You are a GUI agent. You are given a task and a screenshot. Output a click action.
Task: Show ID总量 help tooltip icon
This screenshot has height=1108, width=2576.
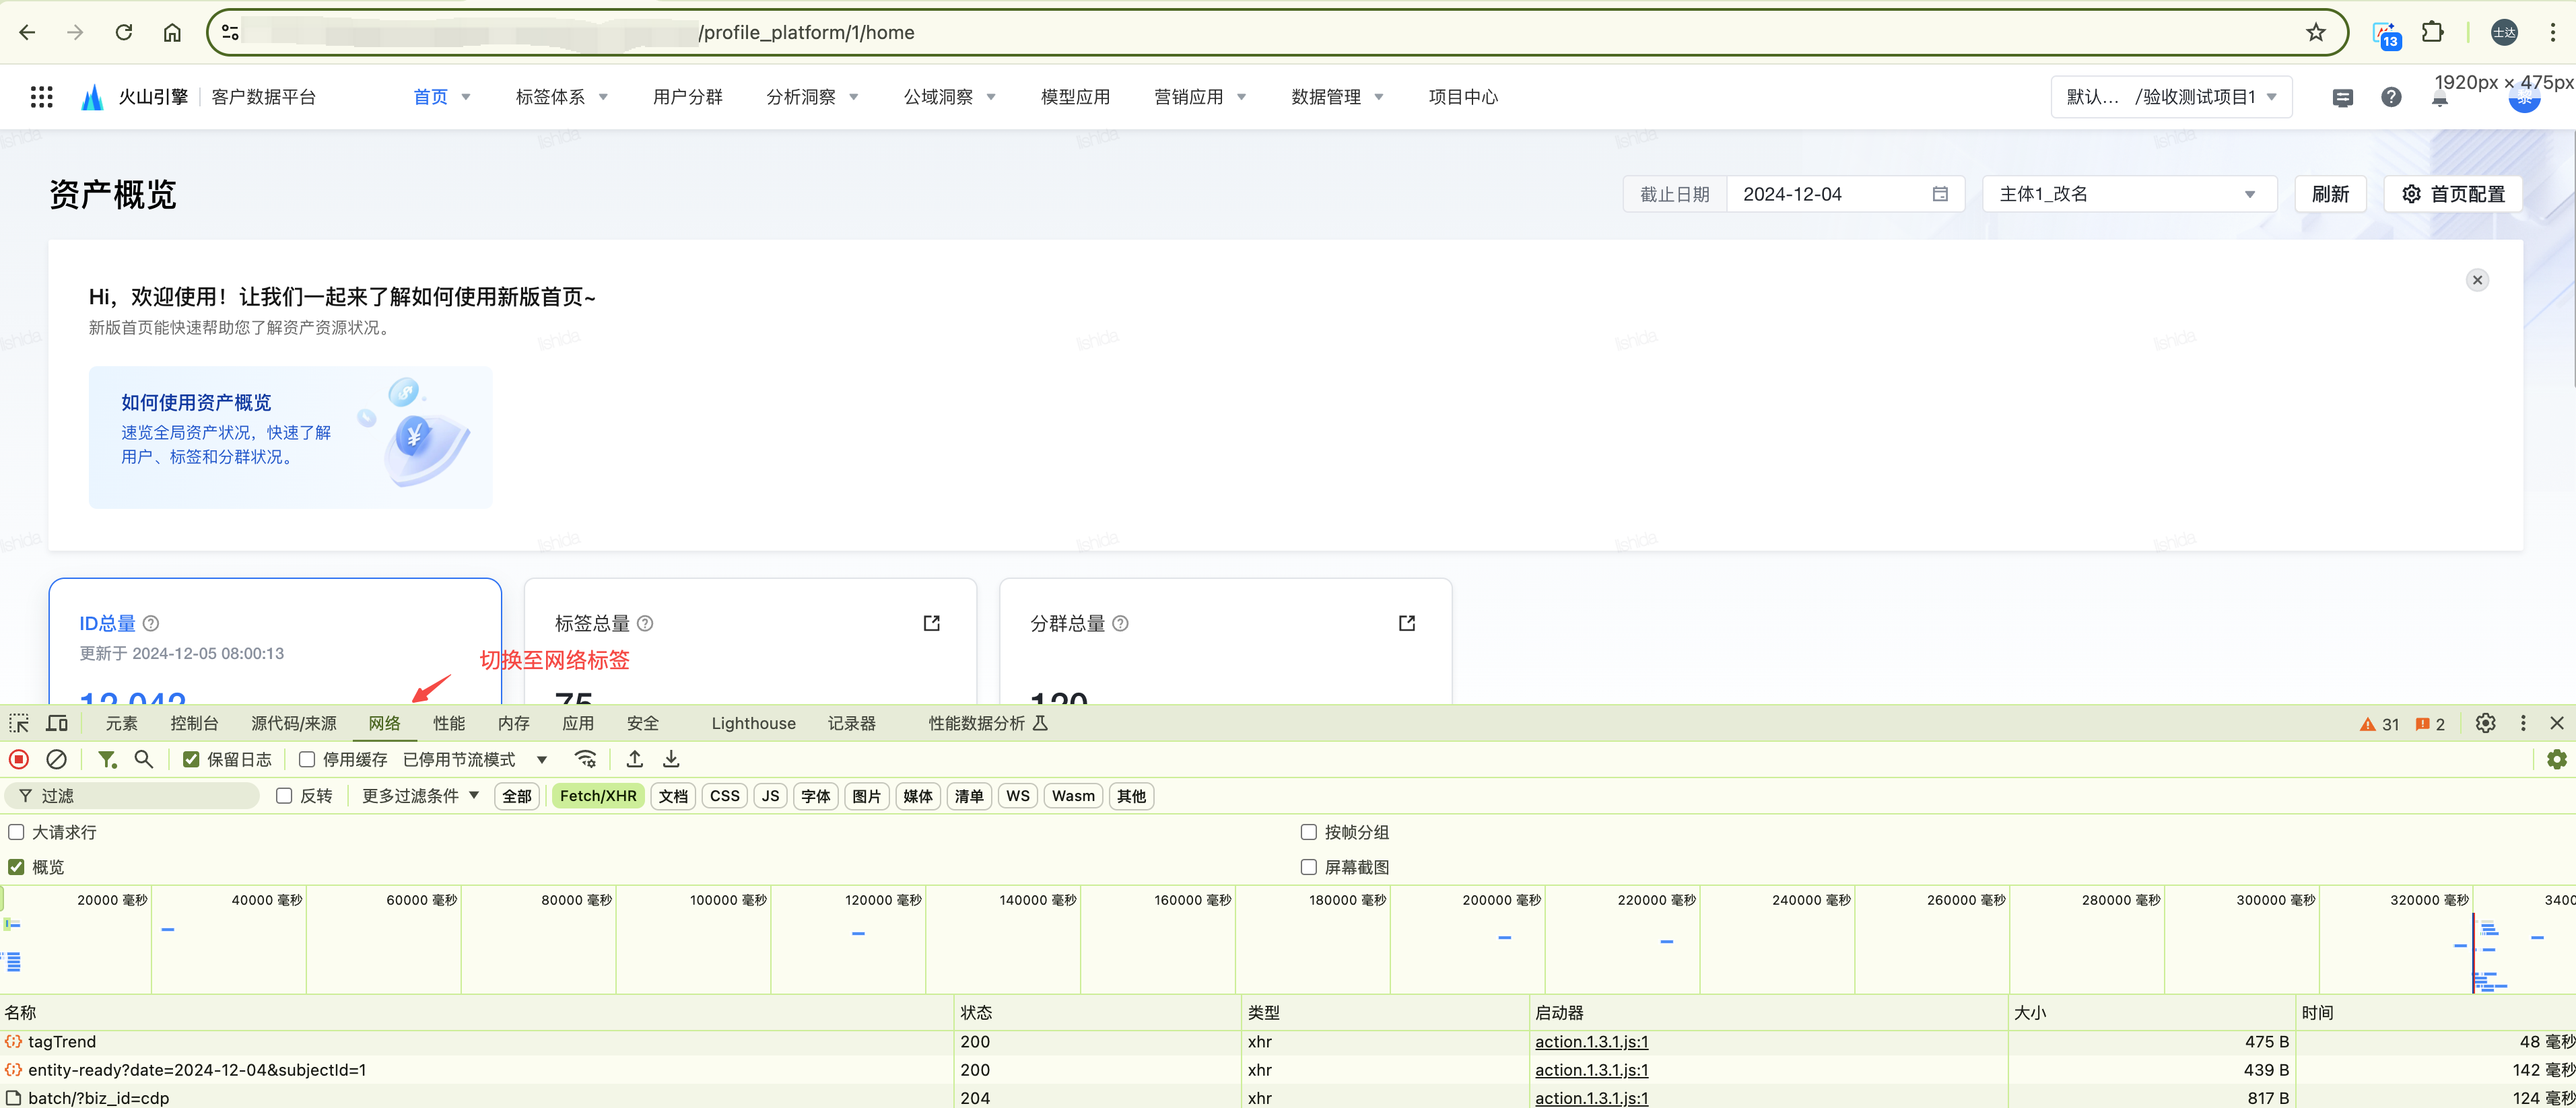click(151, 623)
